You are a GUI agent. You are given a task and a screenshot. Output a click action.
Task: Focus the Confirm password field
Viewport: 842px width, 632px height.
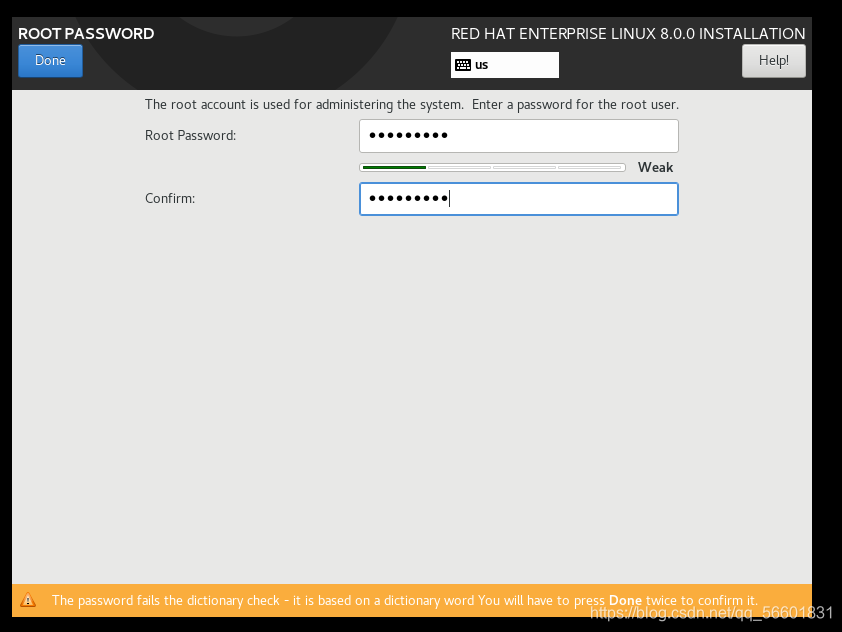(519, 199)
